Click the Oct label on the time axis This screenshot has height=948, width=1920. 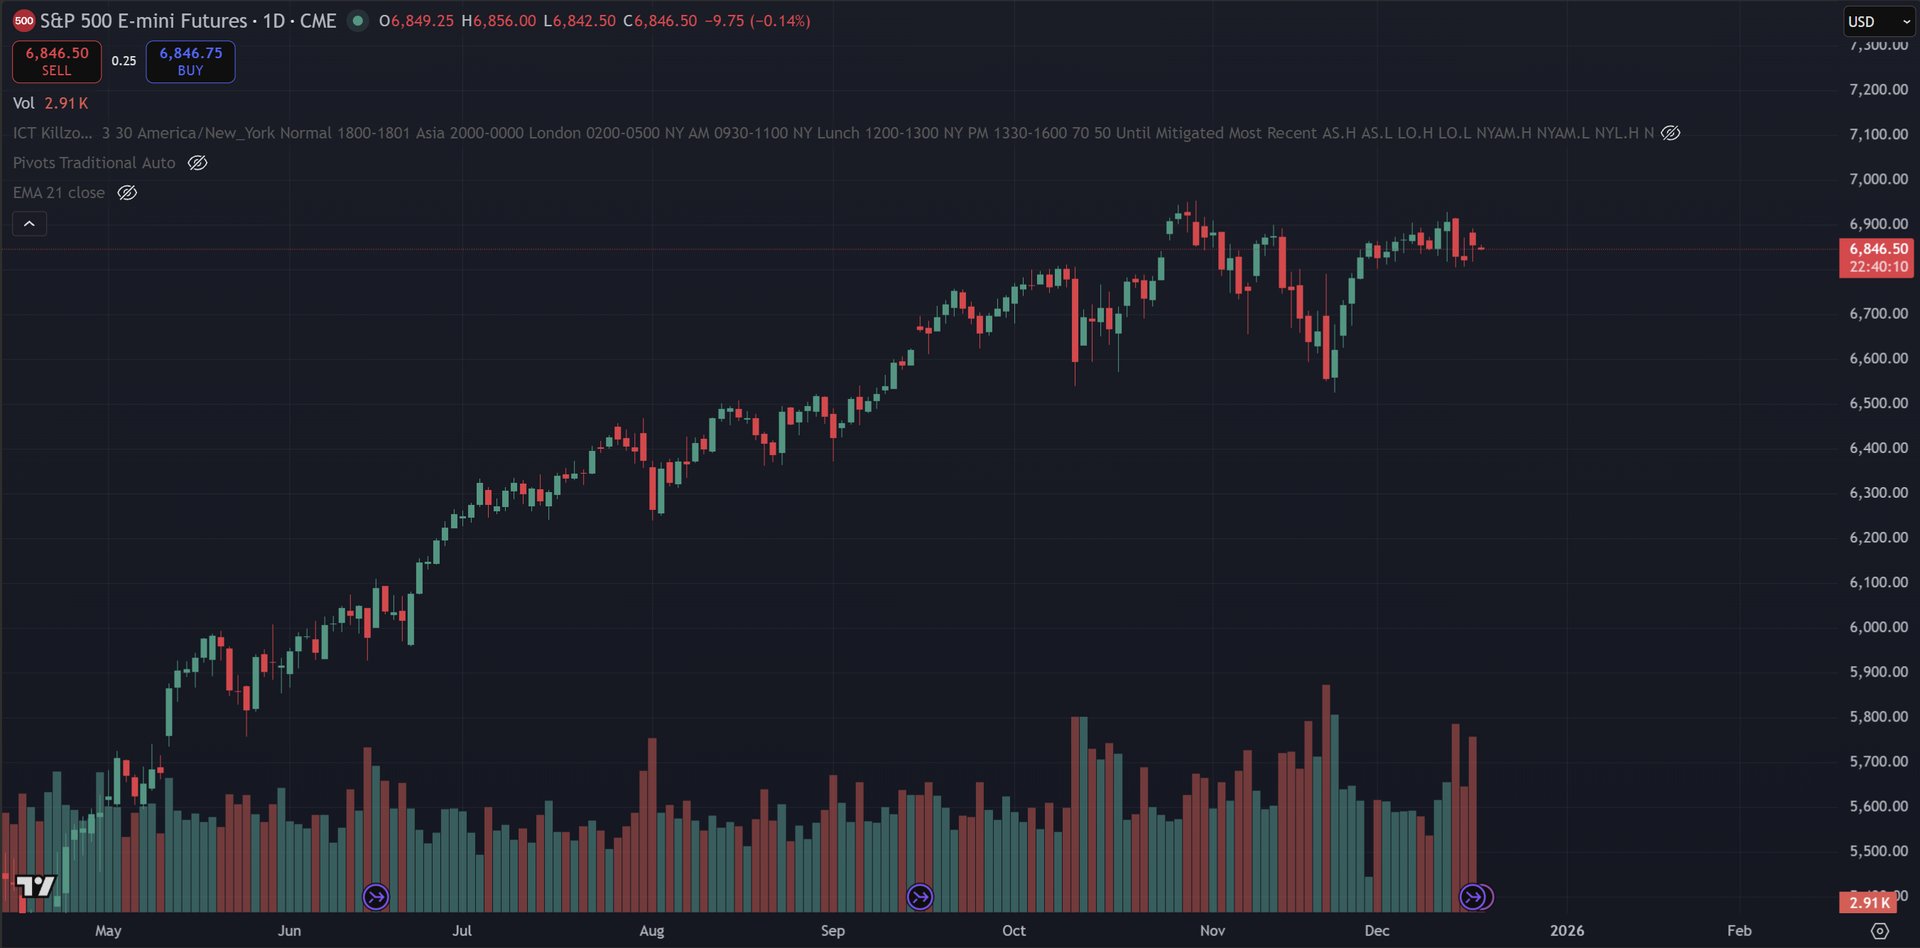click(x=1014, y=931)
